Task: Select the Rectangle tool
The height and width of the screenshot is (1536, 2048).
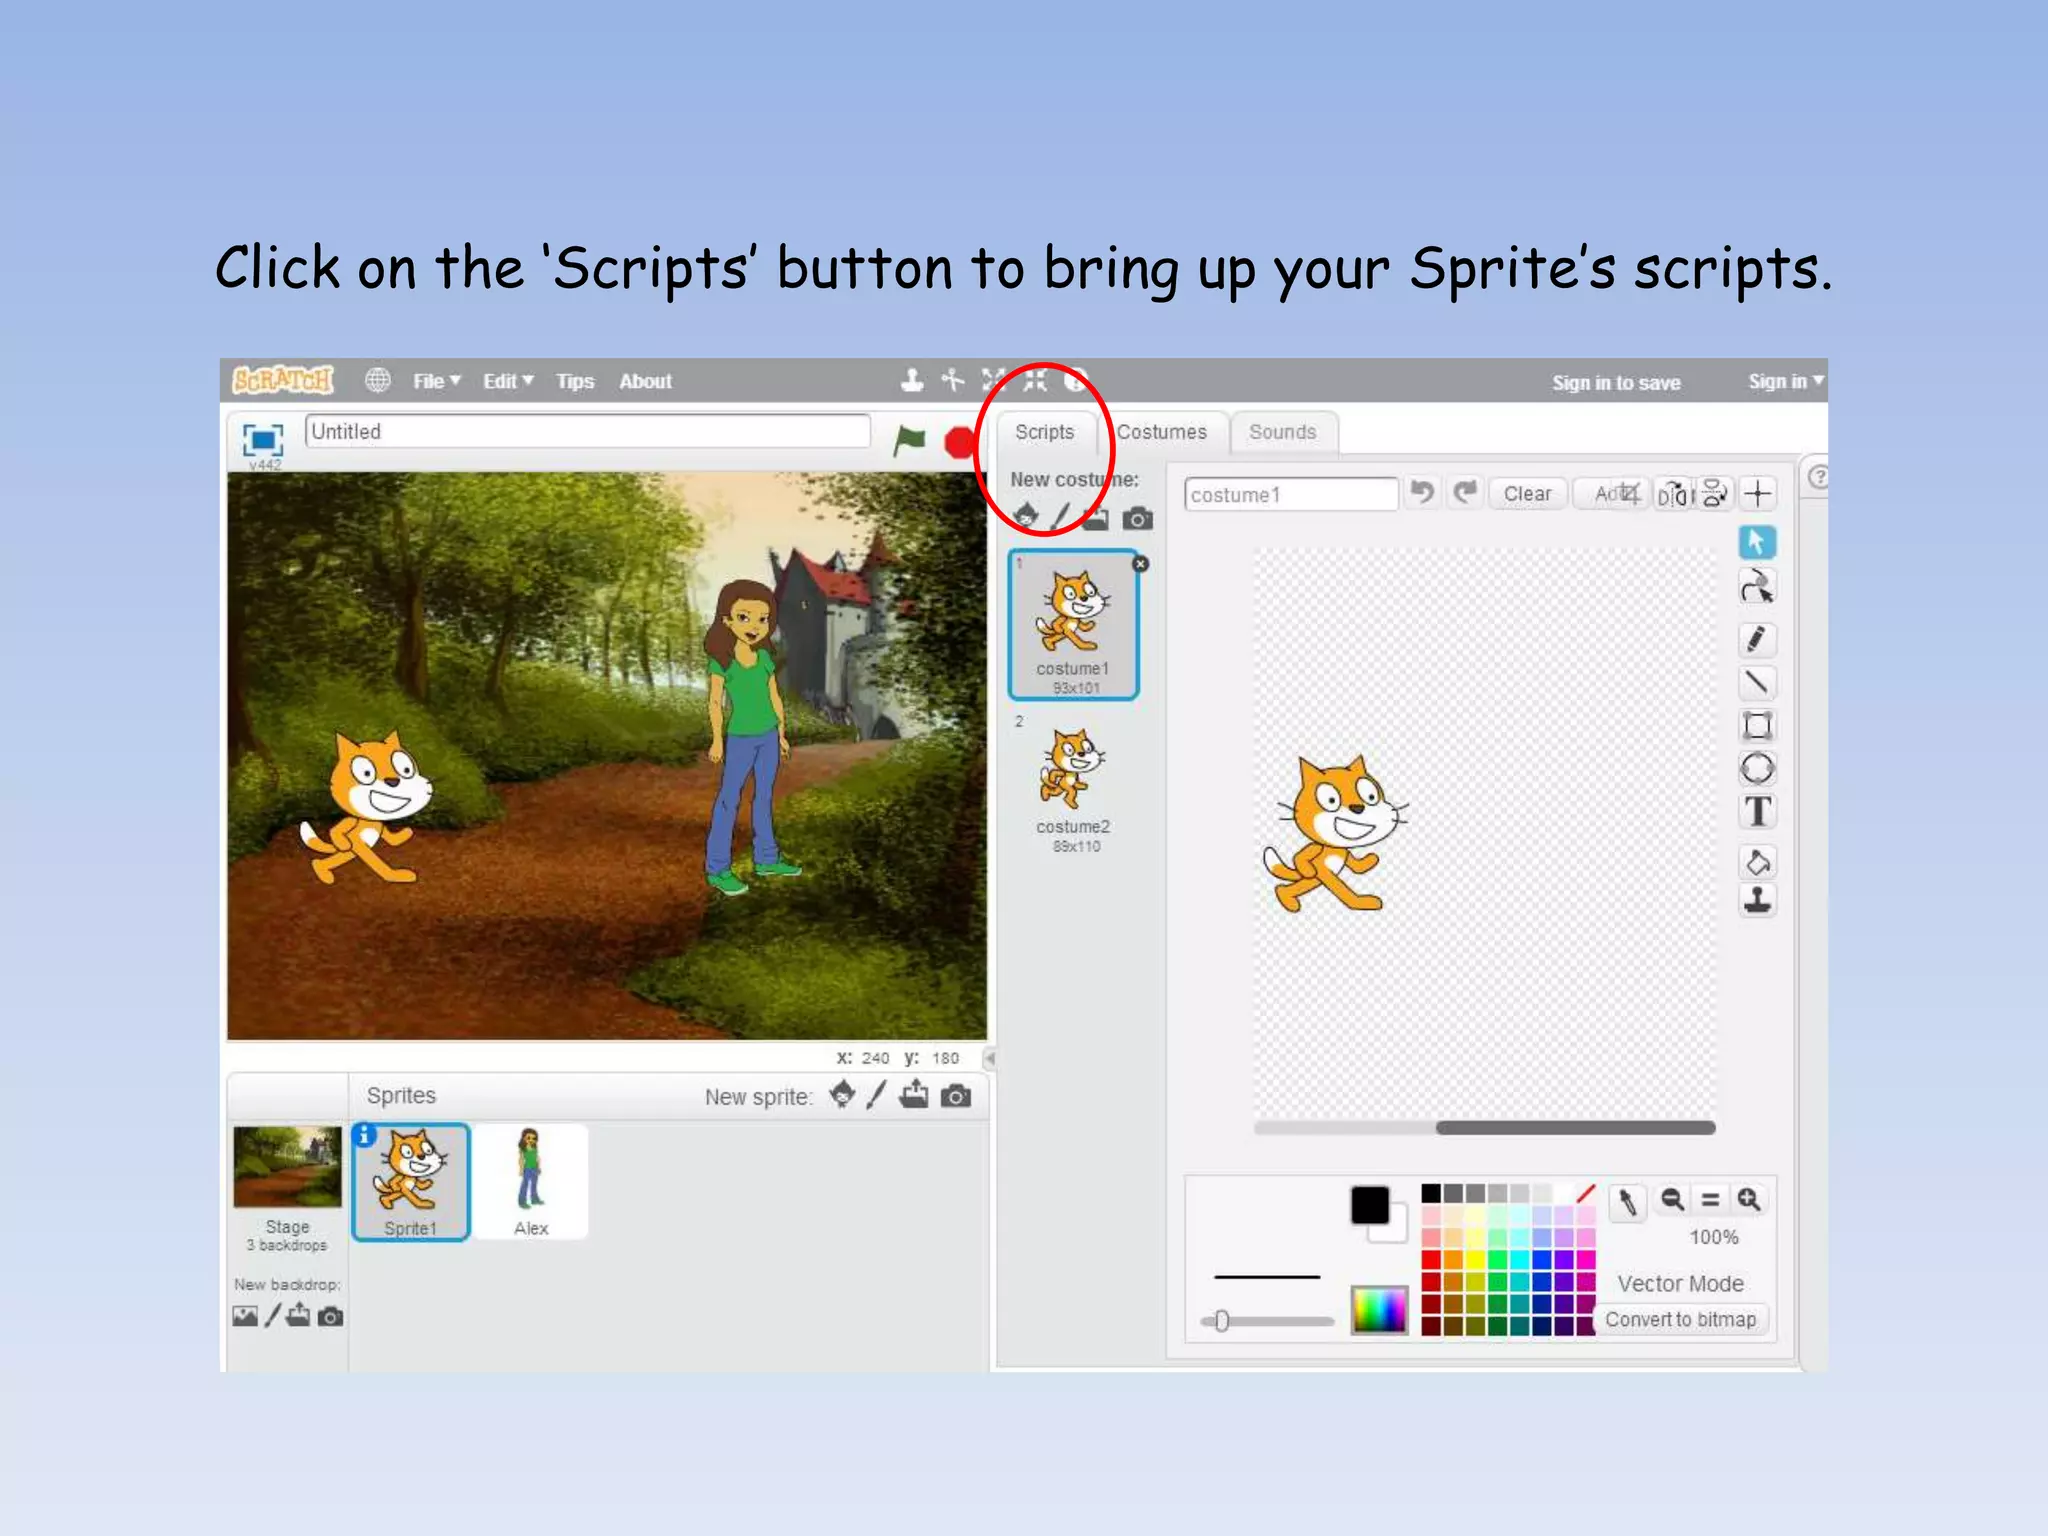Action: 1757,726
